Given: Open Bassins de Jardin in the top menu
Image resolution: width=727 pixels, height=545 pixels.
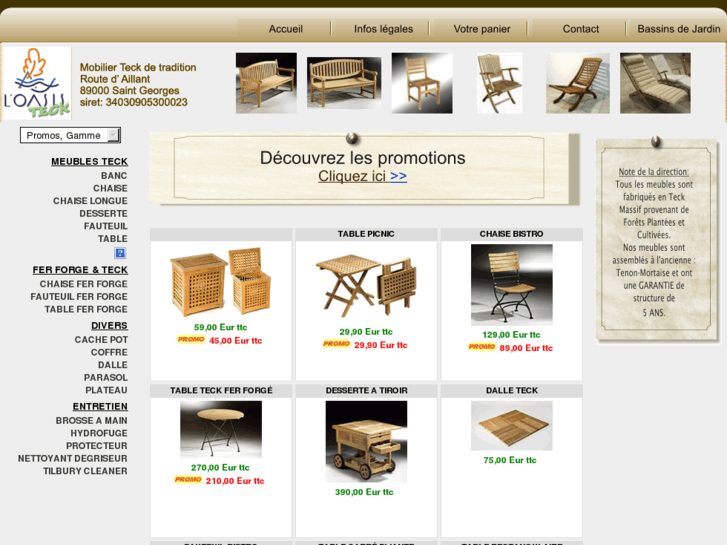Looking at the screenshot, I should (x=679, y=29).
